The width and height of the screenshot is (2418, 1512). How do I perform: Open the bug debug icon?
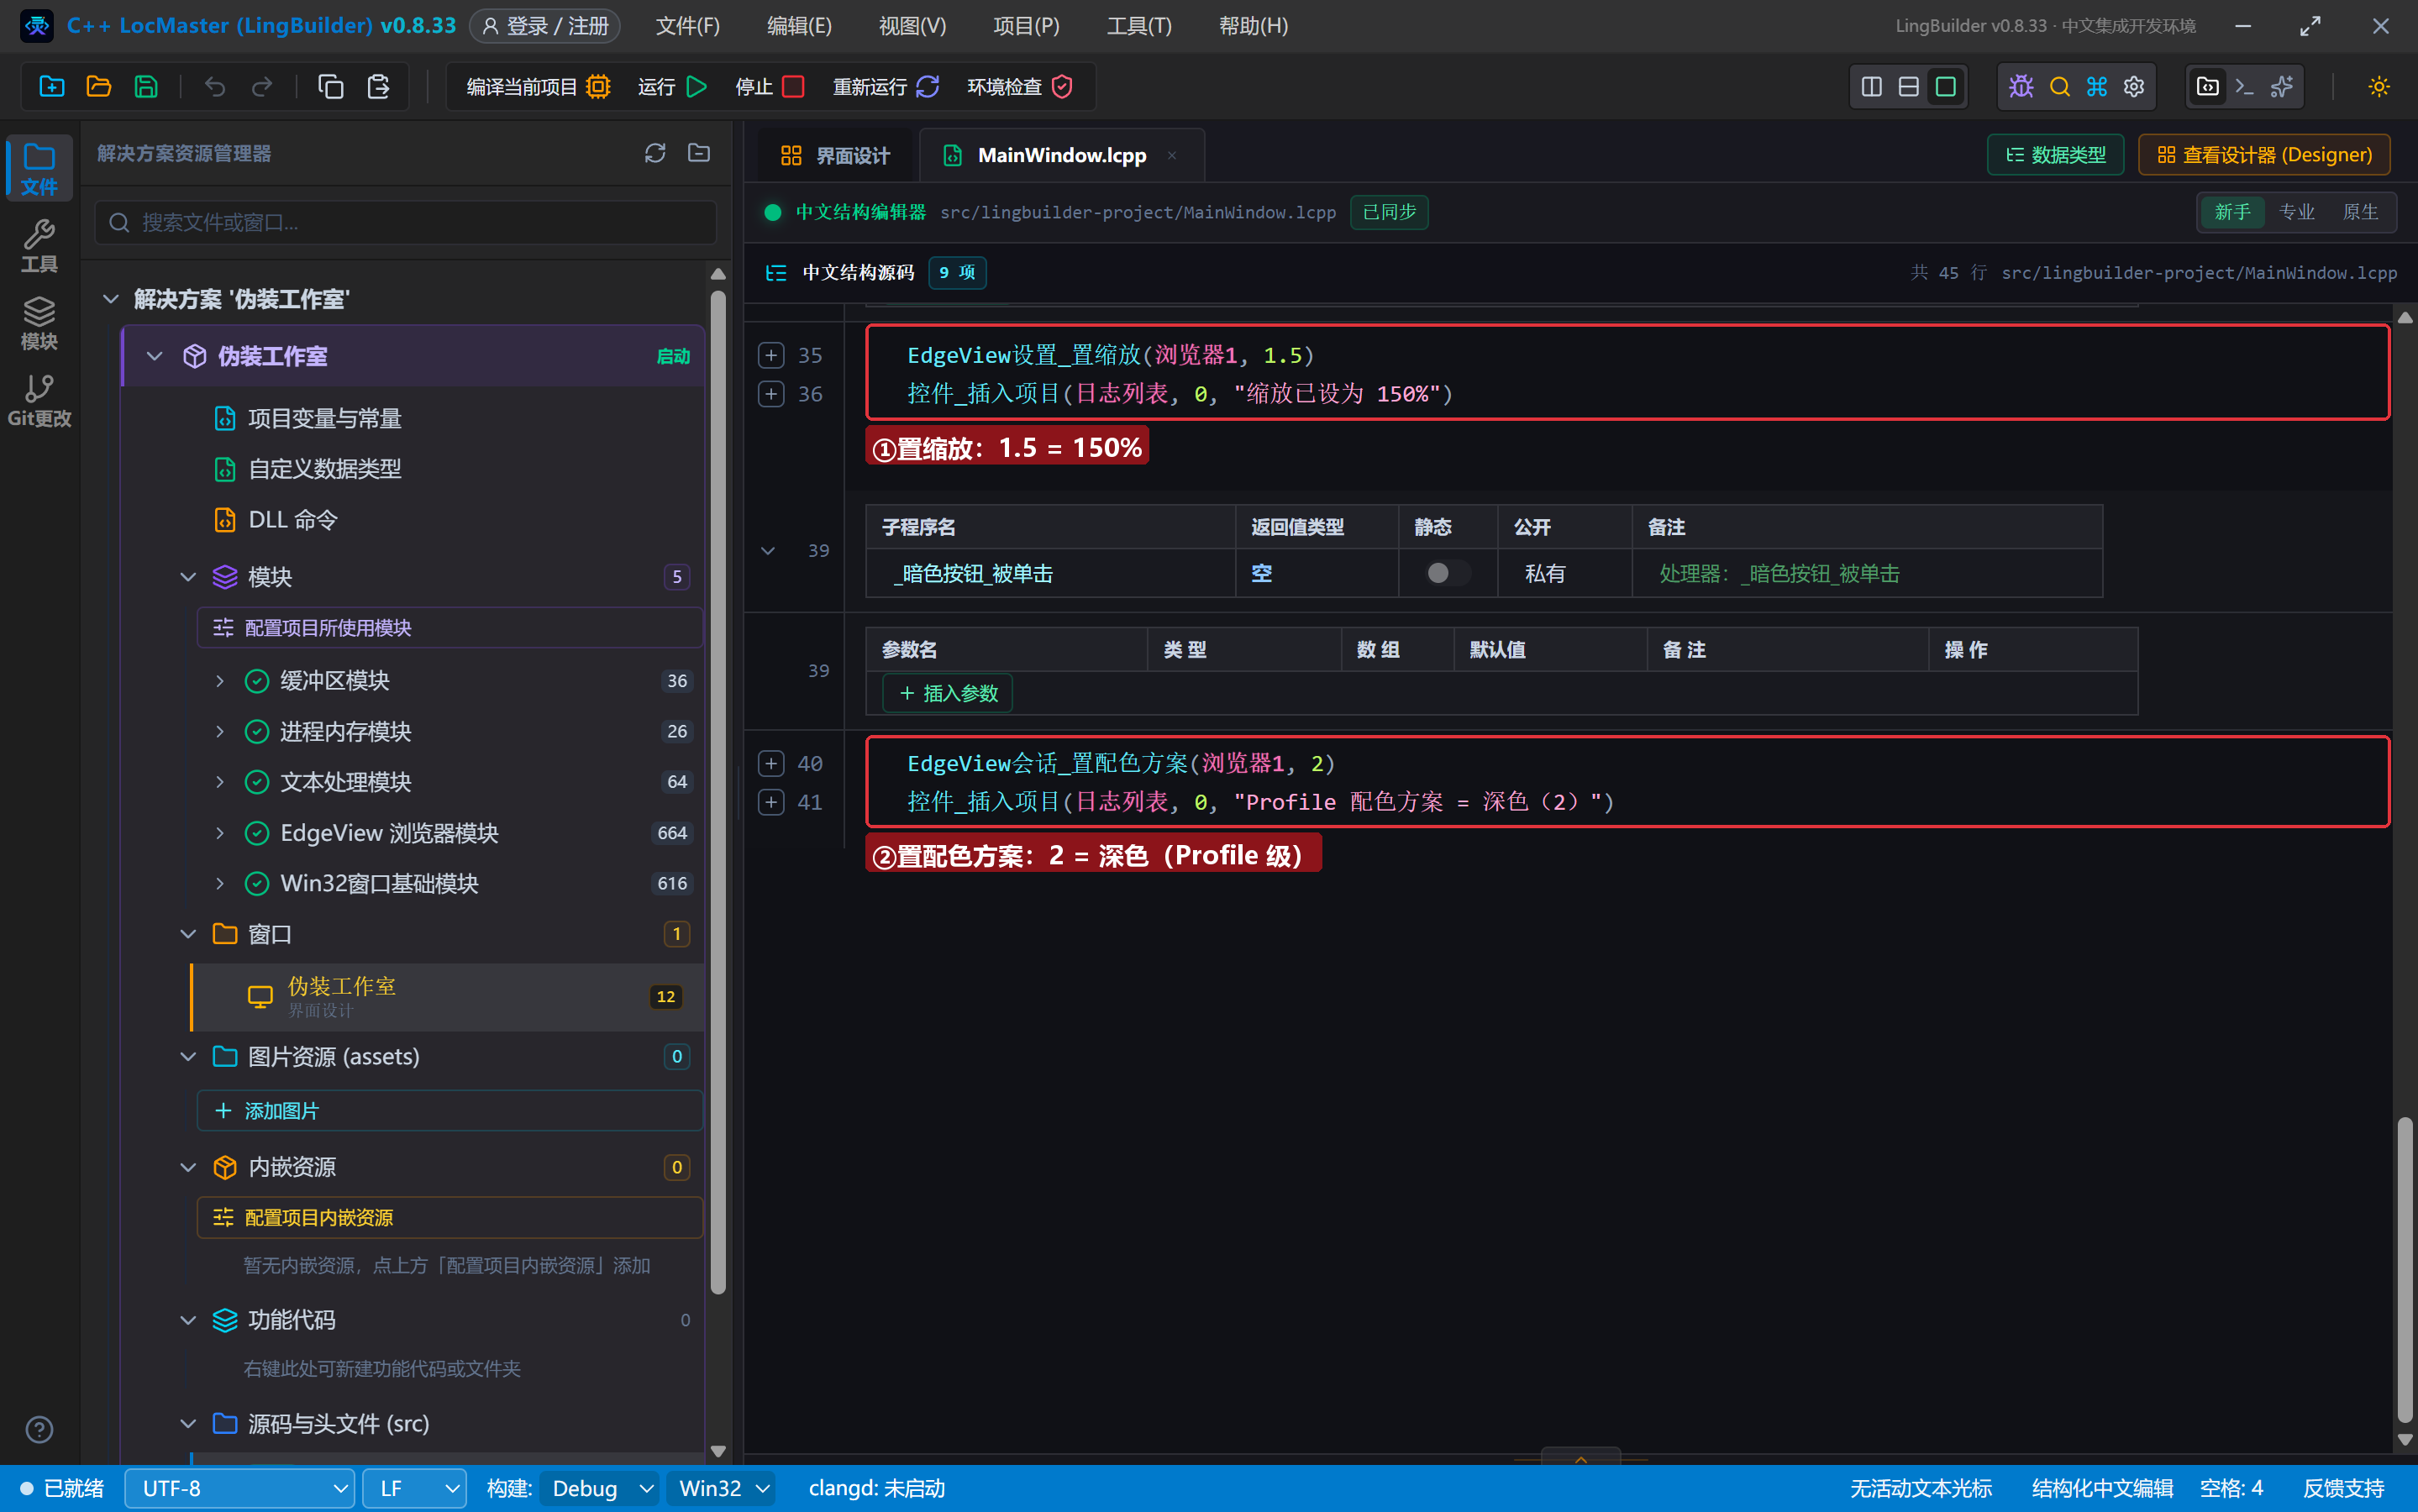[x=2021, y=87]
